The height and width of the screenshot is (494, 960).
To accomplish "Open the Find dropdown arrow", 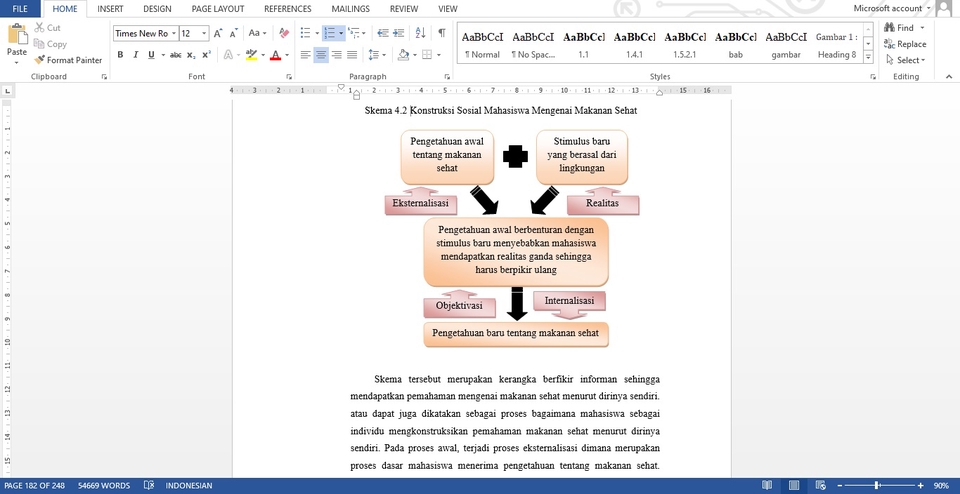I will (x=922, y=28).
